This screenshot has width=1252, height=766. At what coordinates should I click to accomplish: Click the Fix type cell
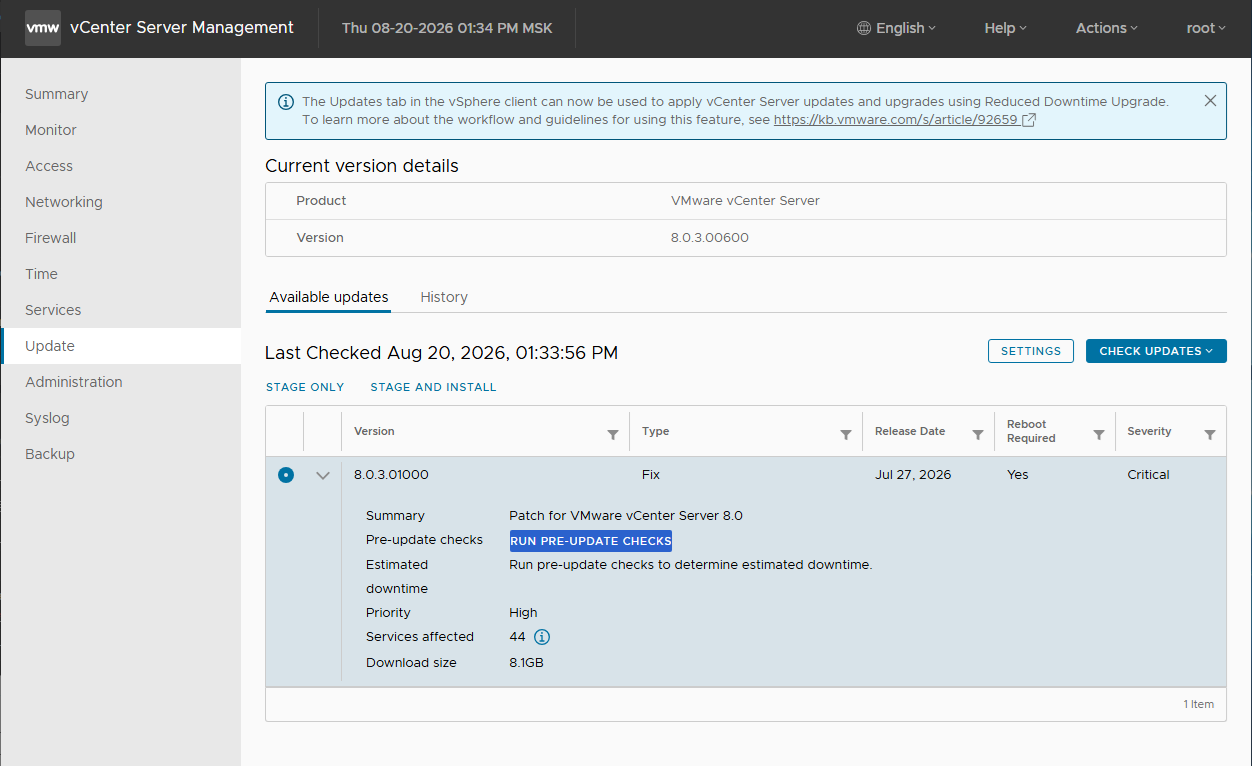[x=651, y=475]
